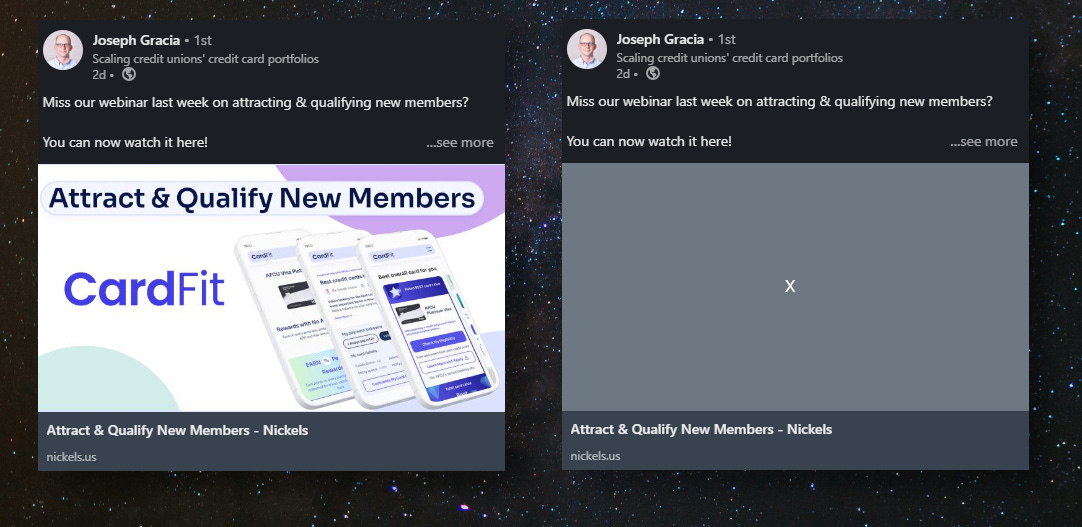Click 'Miss our webinar' sentence in right post
The height and width of the screenshot is (527, 1082).
click(x=779, y=101)
